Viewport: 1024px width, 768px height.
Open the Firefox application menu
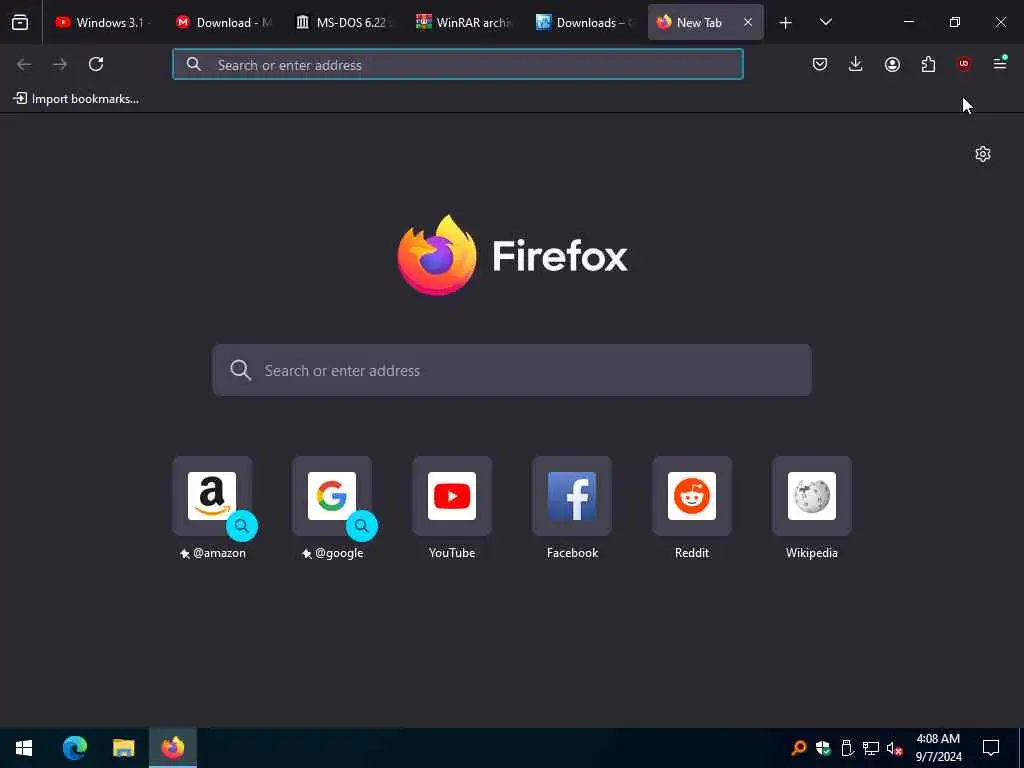click(x=1000, y=63)
